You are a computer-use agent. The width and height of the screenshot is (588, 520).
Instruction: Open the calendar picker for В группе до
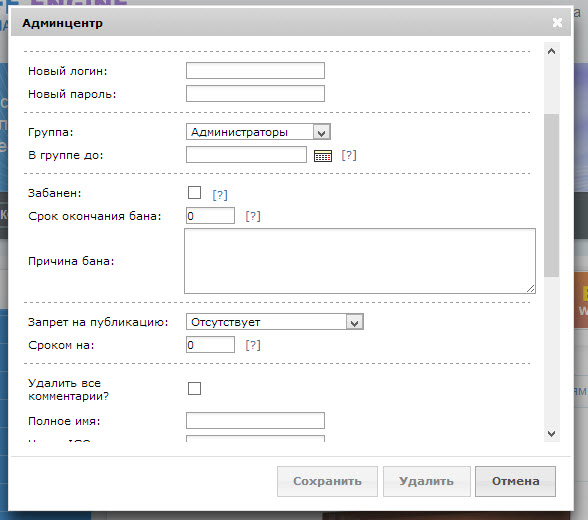tap(322, 156)
